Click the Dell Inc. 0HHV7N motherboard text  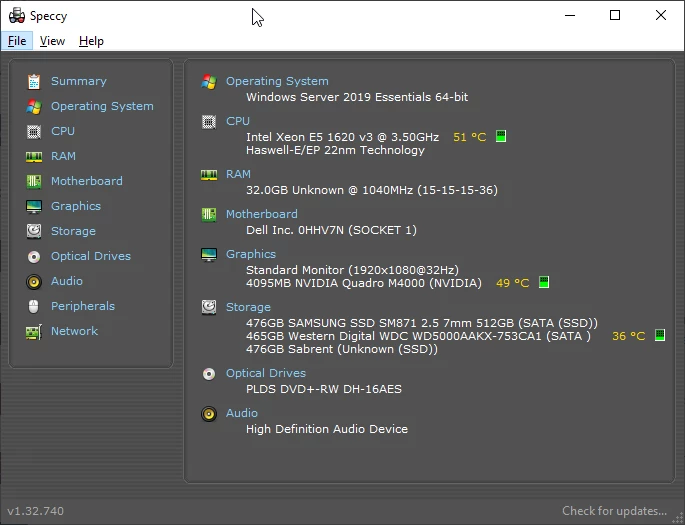pyautogui.click(x=331, y=230)
